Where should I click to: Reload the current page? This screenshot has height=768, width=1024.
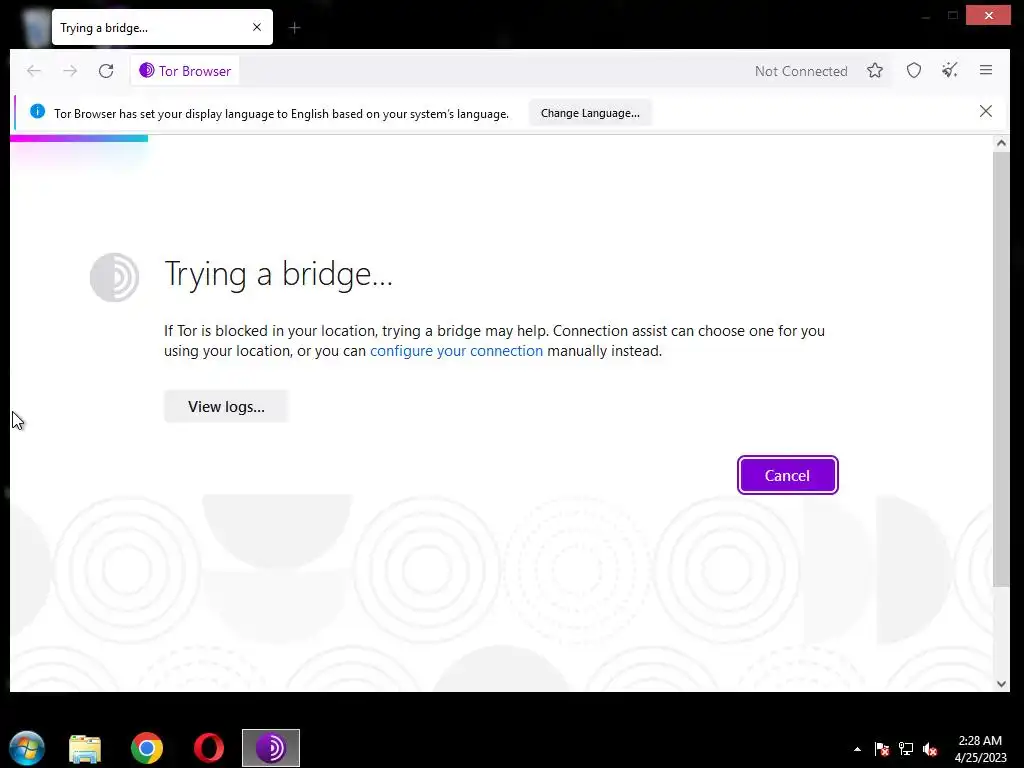point(106,71)
